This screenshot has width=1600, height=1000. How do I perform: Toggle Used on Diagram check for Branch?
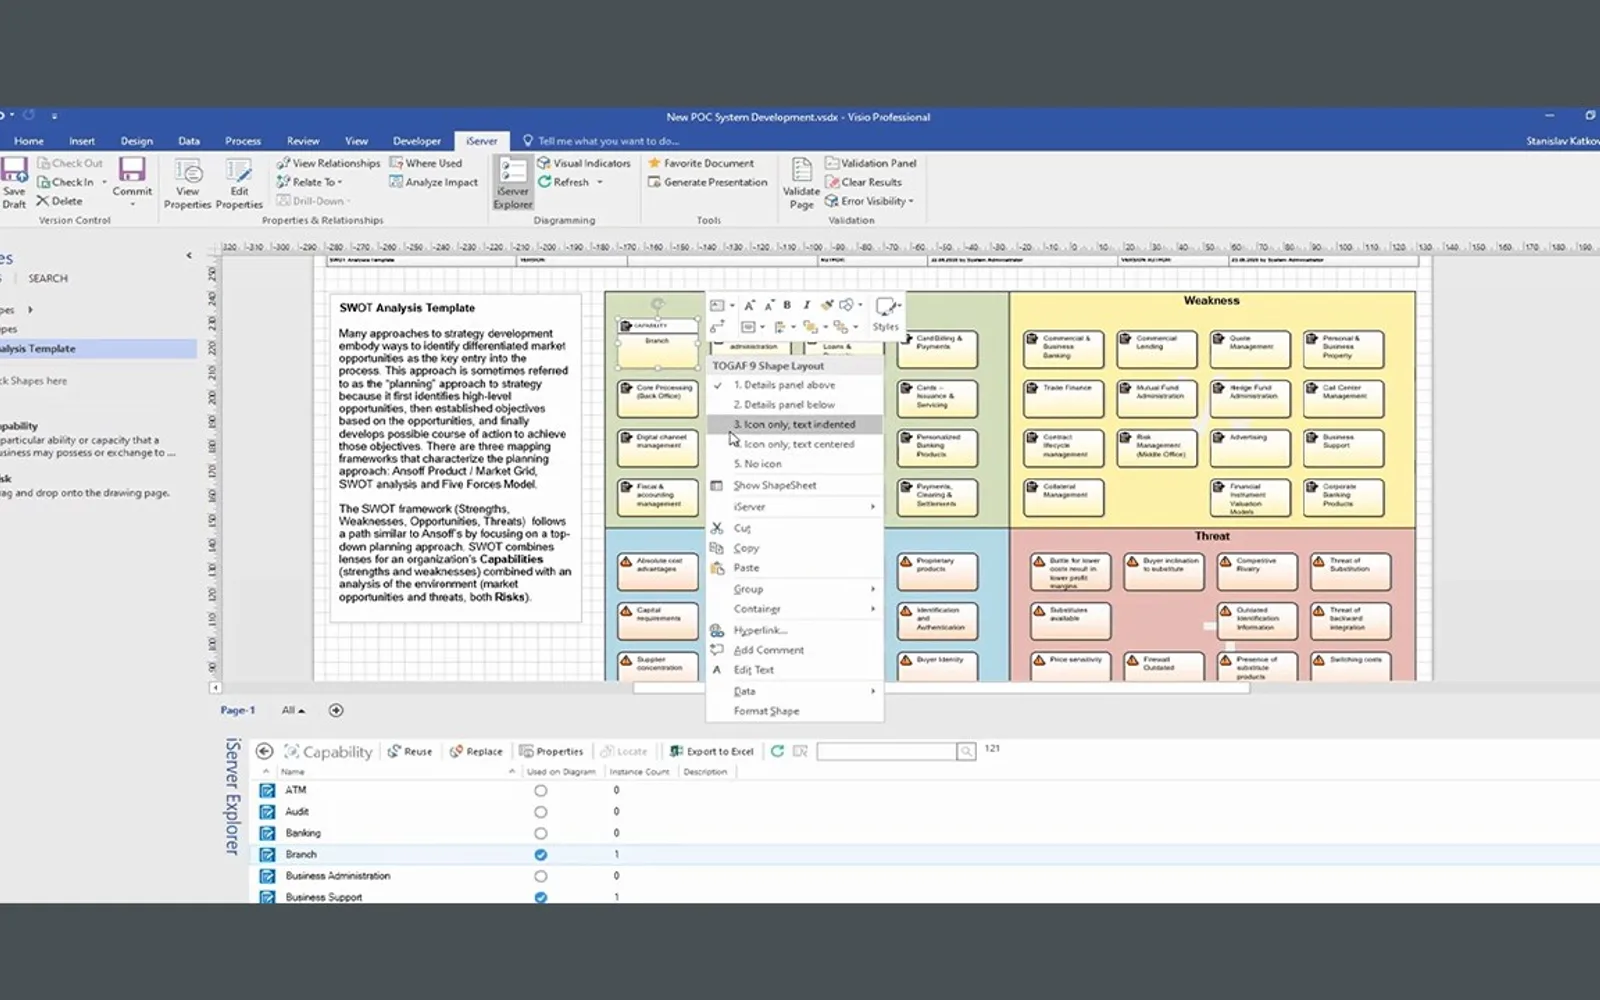(x=540, y=855)
